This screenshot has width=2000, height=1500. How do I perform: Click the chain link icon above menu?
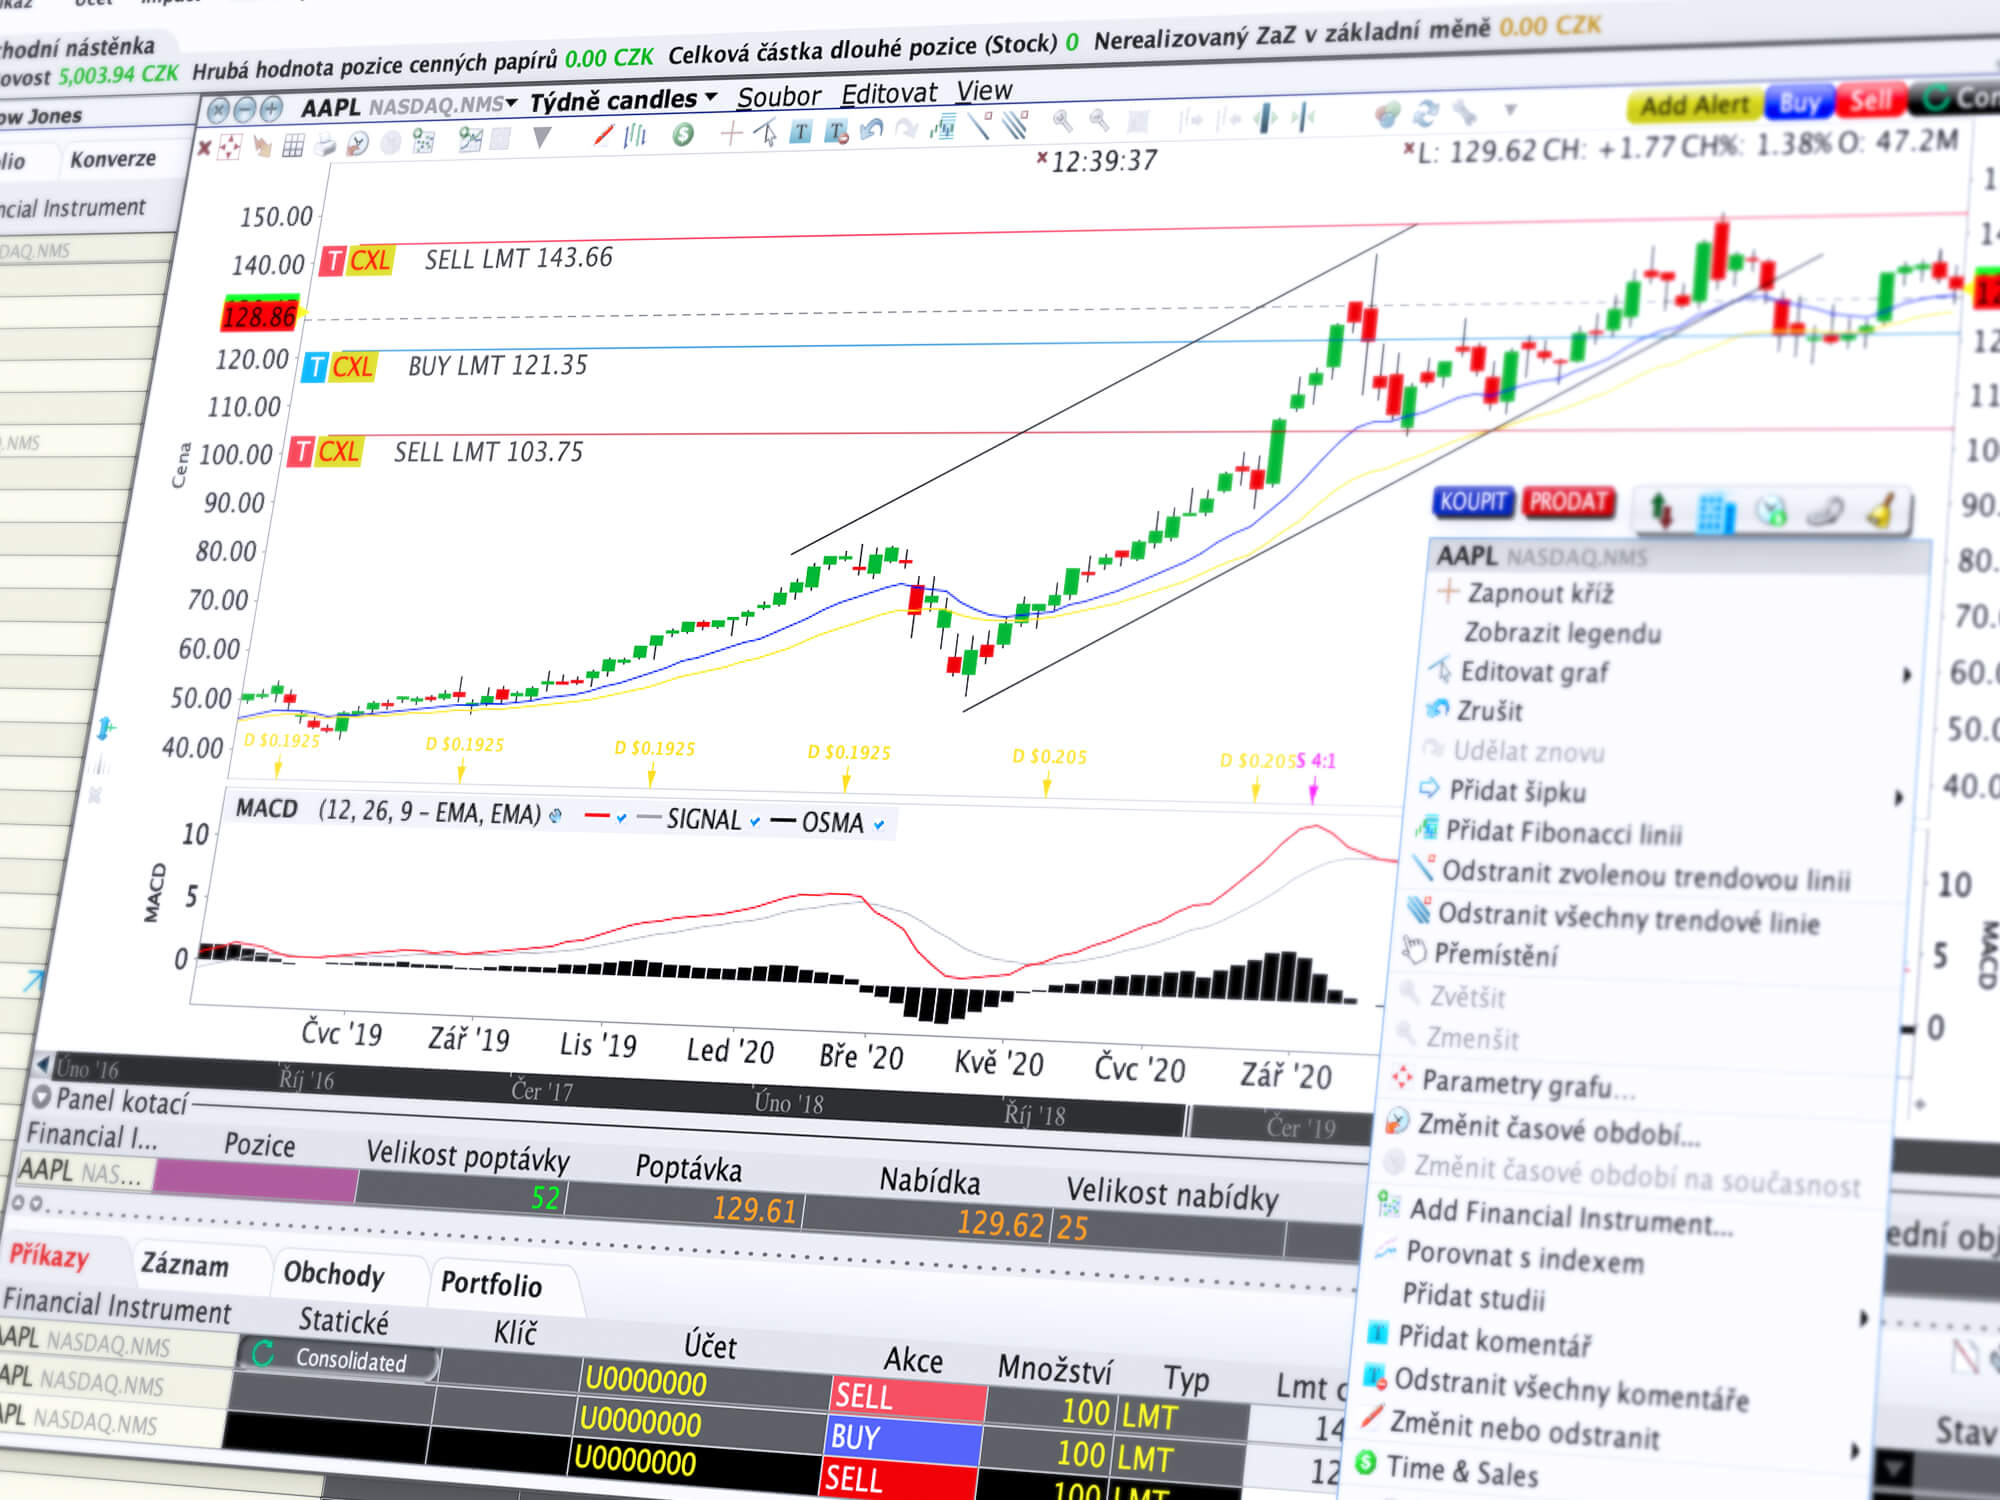(1825, 512)
